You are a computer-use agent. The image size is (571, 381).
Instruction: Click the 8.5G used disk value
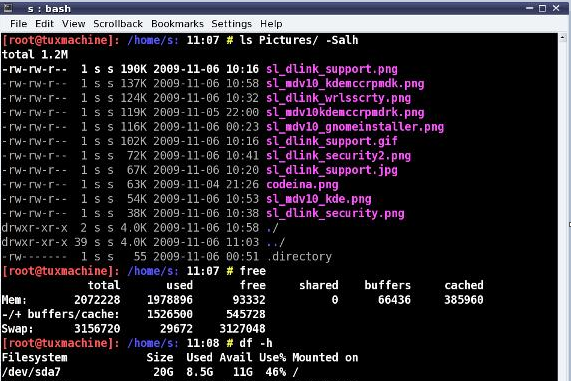[200, 372]
